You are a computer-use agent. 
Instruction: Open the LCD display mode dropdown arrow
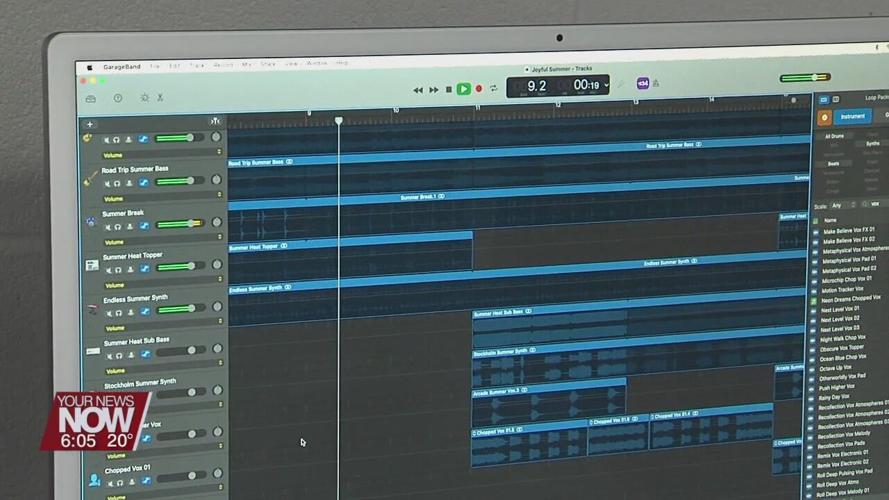point(606,86)
